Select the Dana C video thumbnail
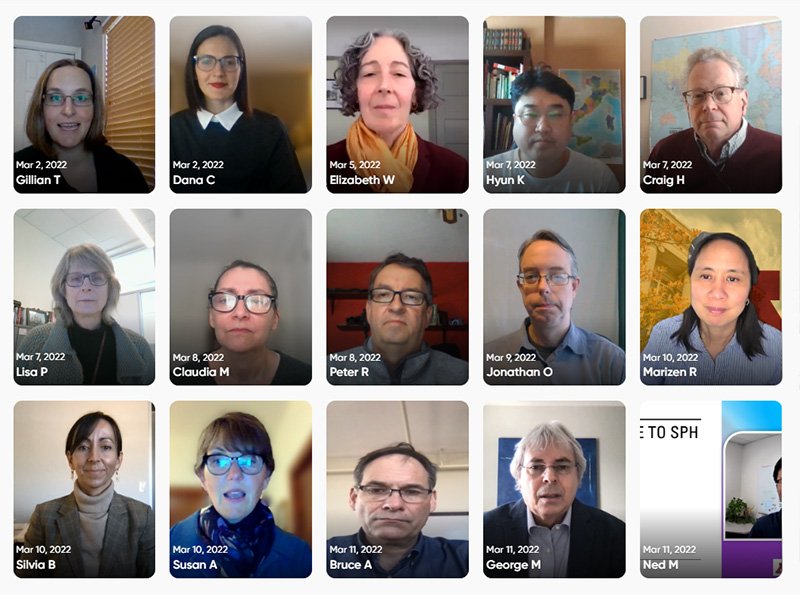 [x=241, y=105]
